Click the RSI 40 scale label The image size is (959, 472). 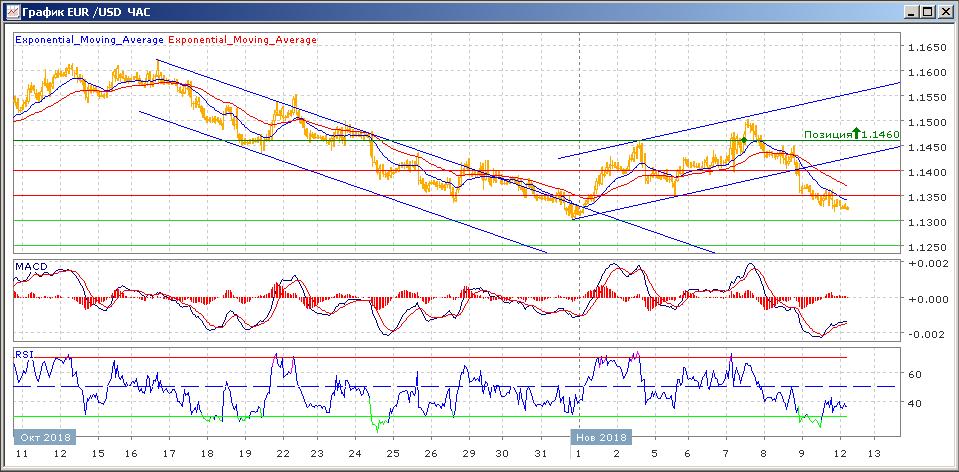[912, 403]
